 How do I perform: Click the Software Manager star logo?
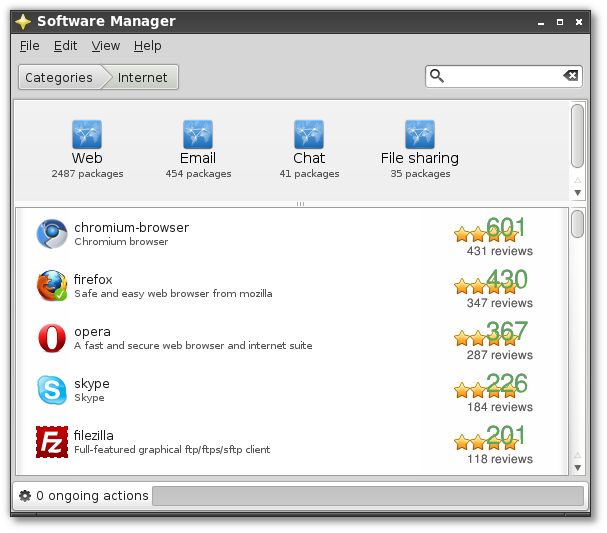pos(23,21)
